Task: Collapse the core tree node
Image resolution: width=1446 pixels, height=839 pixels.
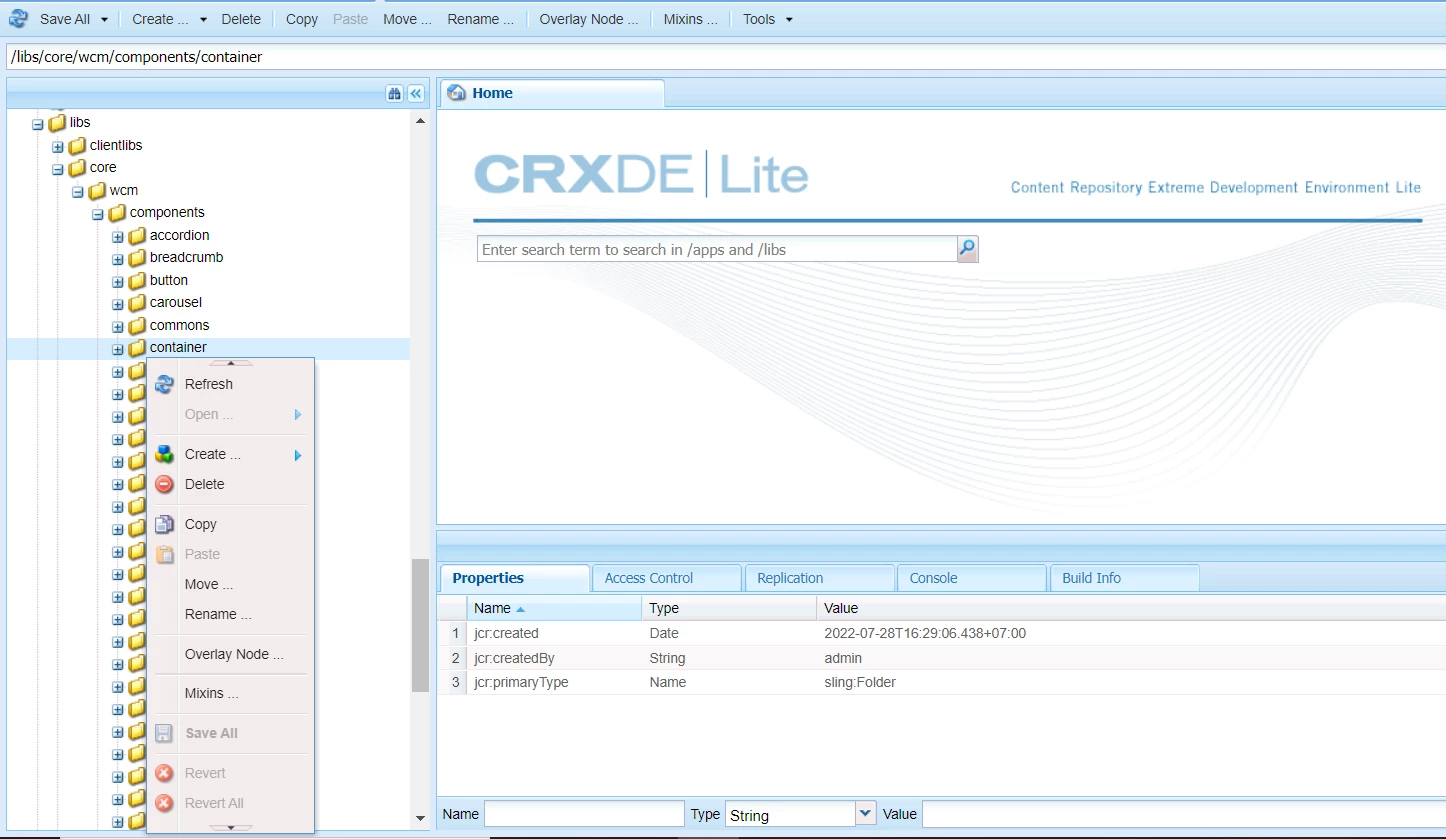Action: [58, 169]
